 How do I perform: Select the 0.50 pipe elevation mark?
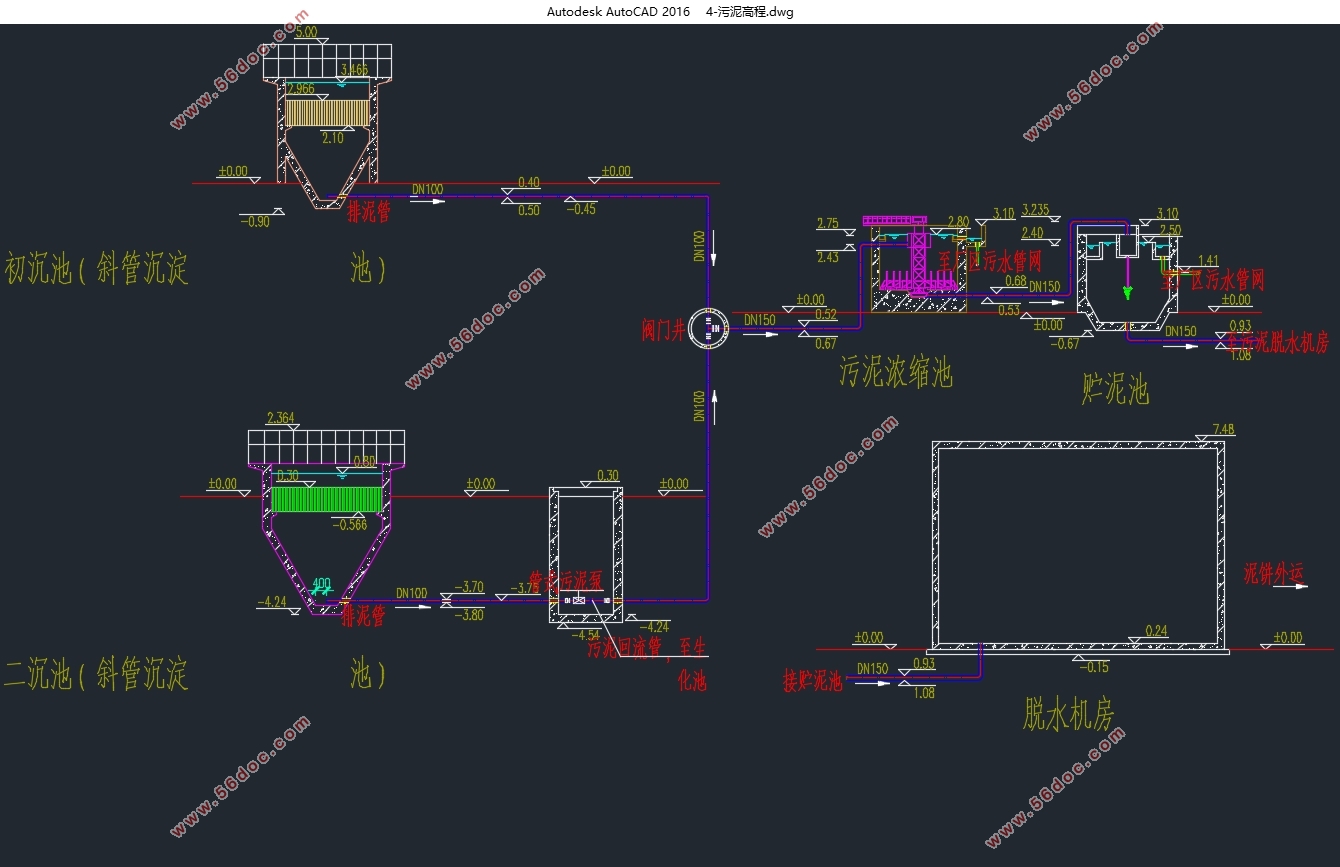pyautogui.click(x=528, y=210)
